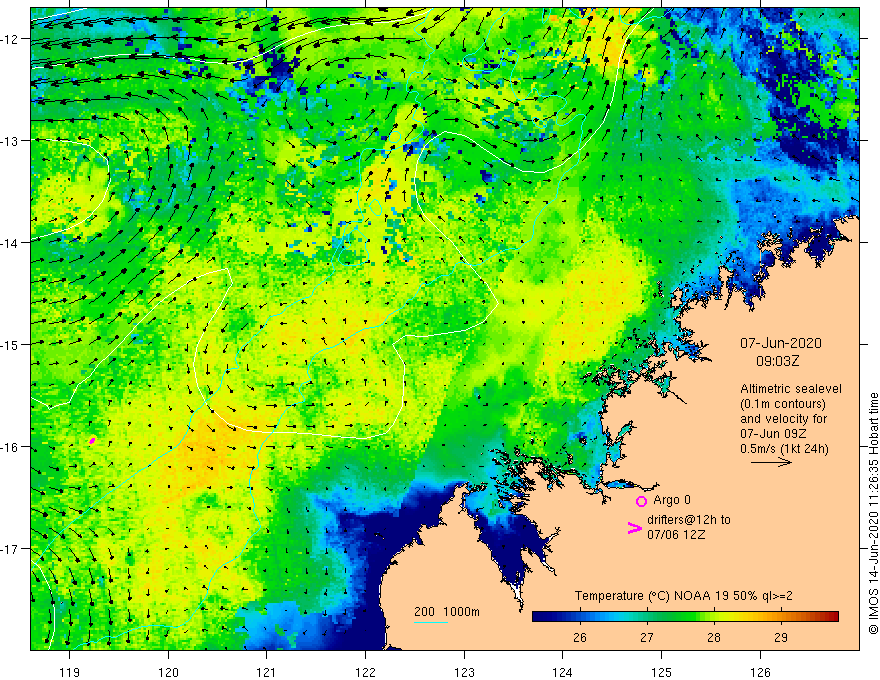
Task: Click the 126 longitude axis label
Action: point(760,672)
